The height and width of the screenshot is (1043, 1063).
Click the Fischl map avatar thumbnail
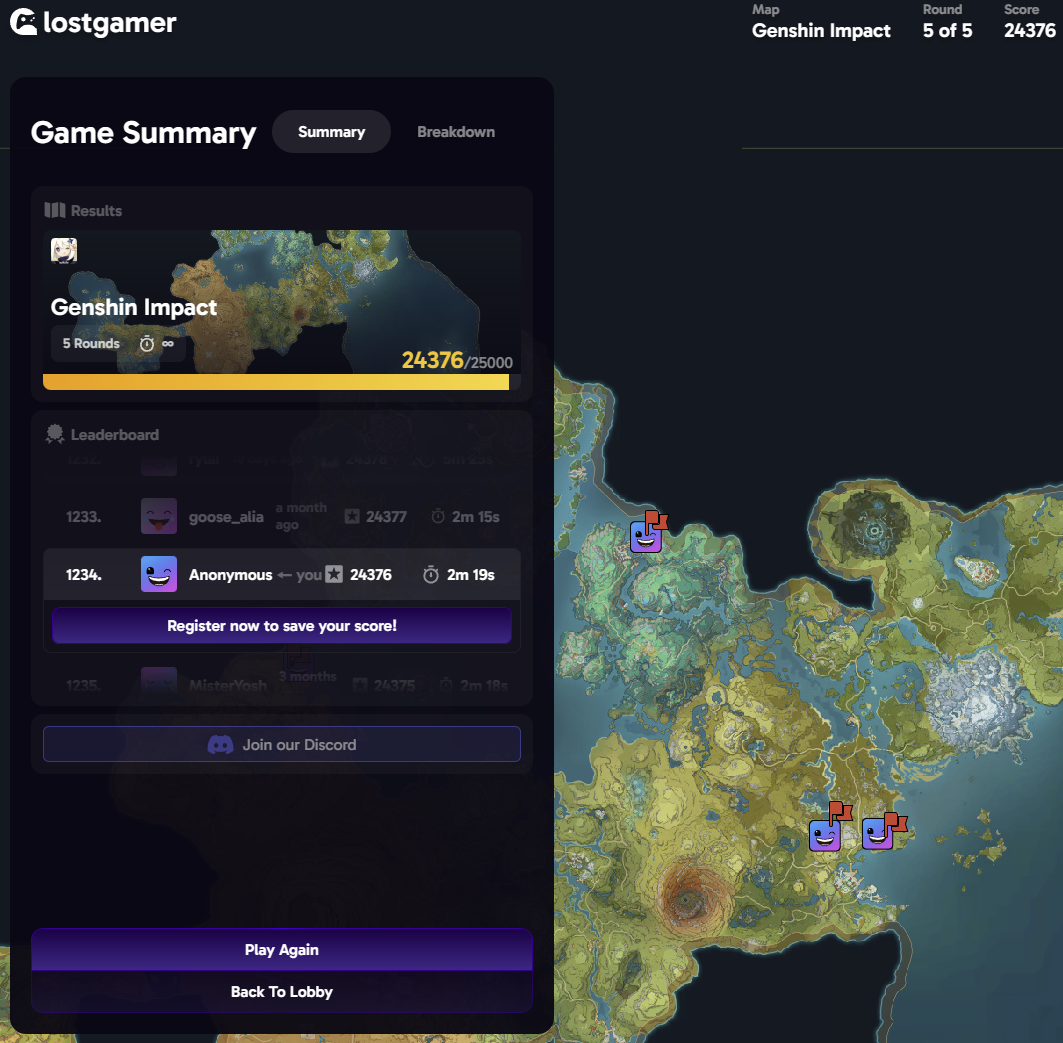point(64,250)
